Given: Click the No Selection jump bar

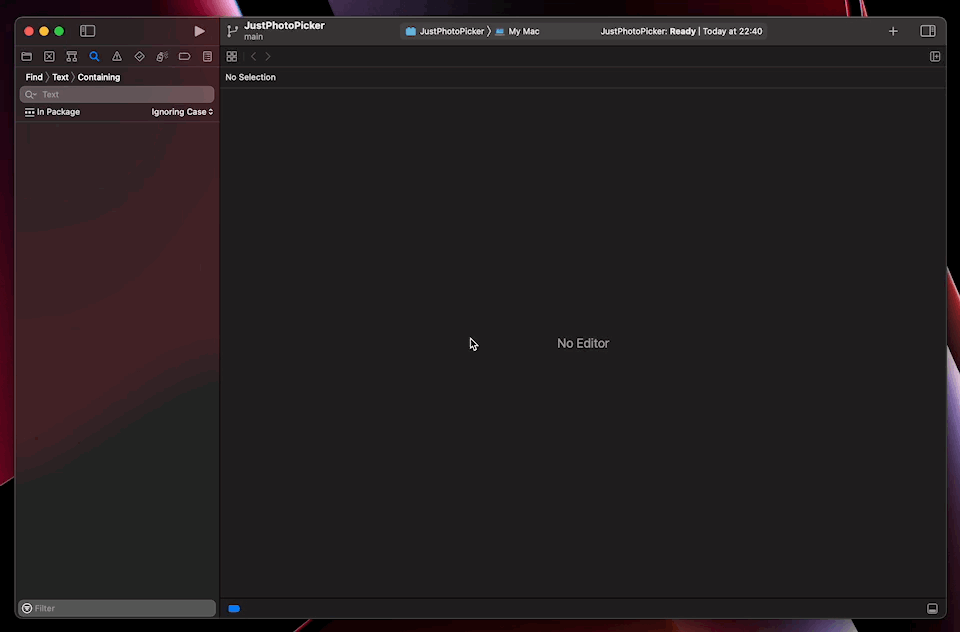Looking at the screenshot, I should [x=250, y=77].
